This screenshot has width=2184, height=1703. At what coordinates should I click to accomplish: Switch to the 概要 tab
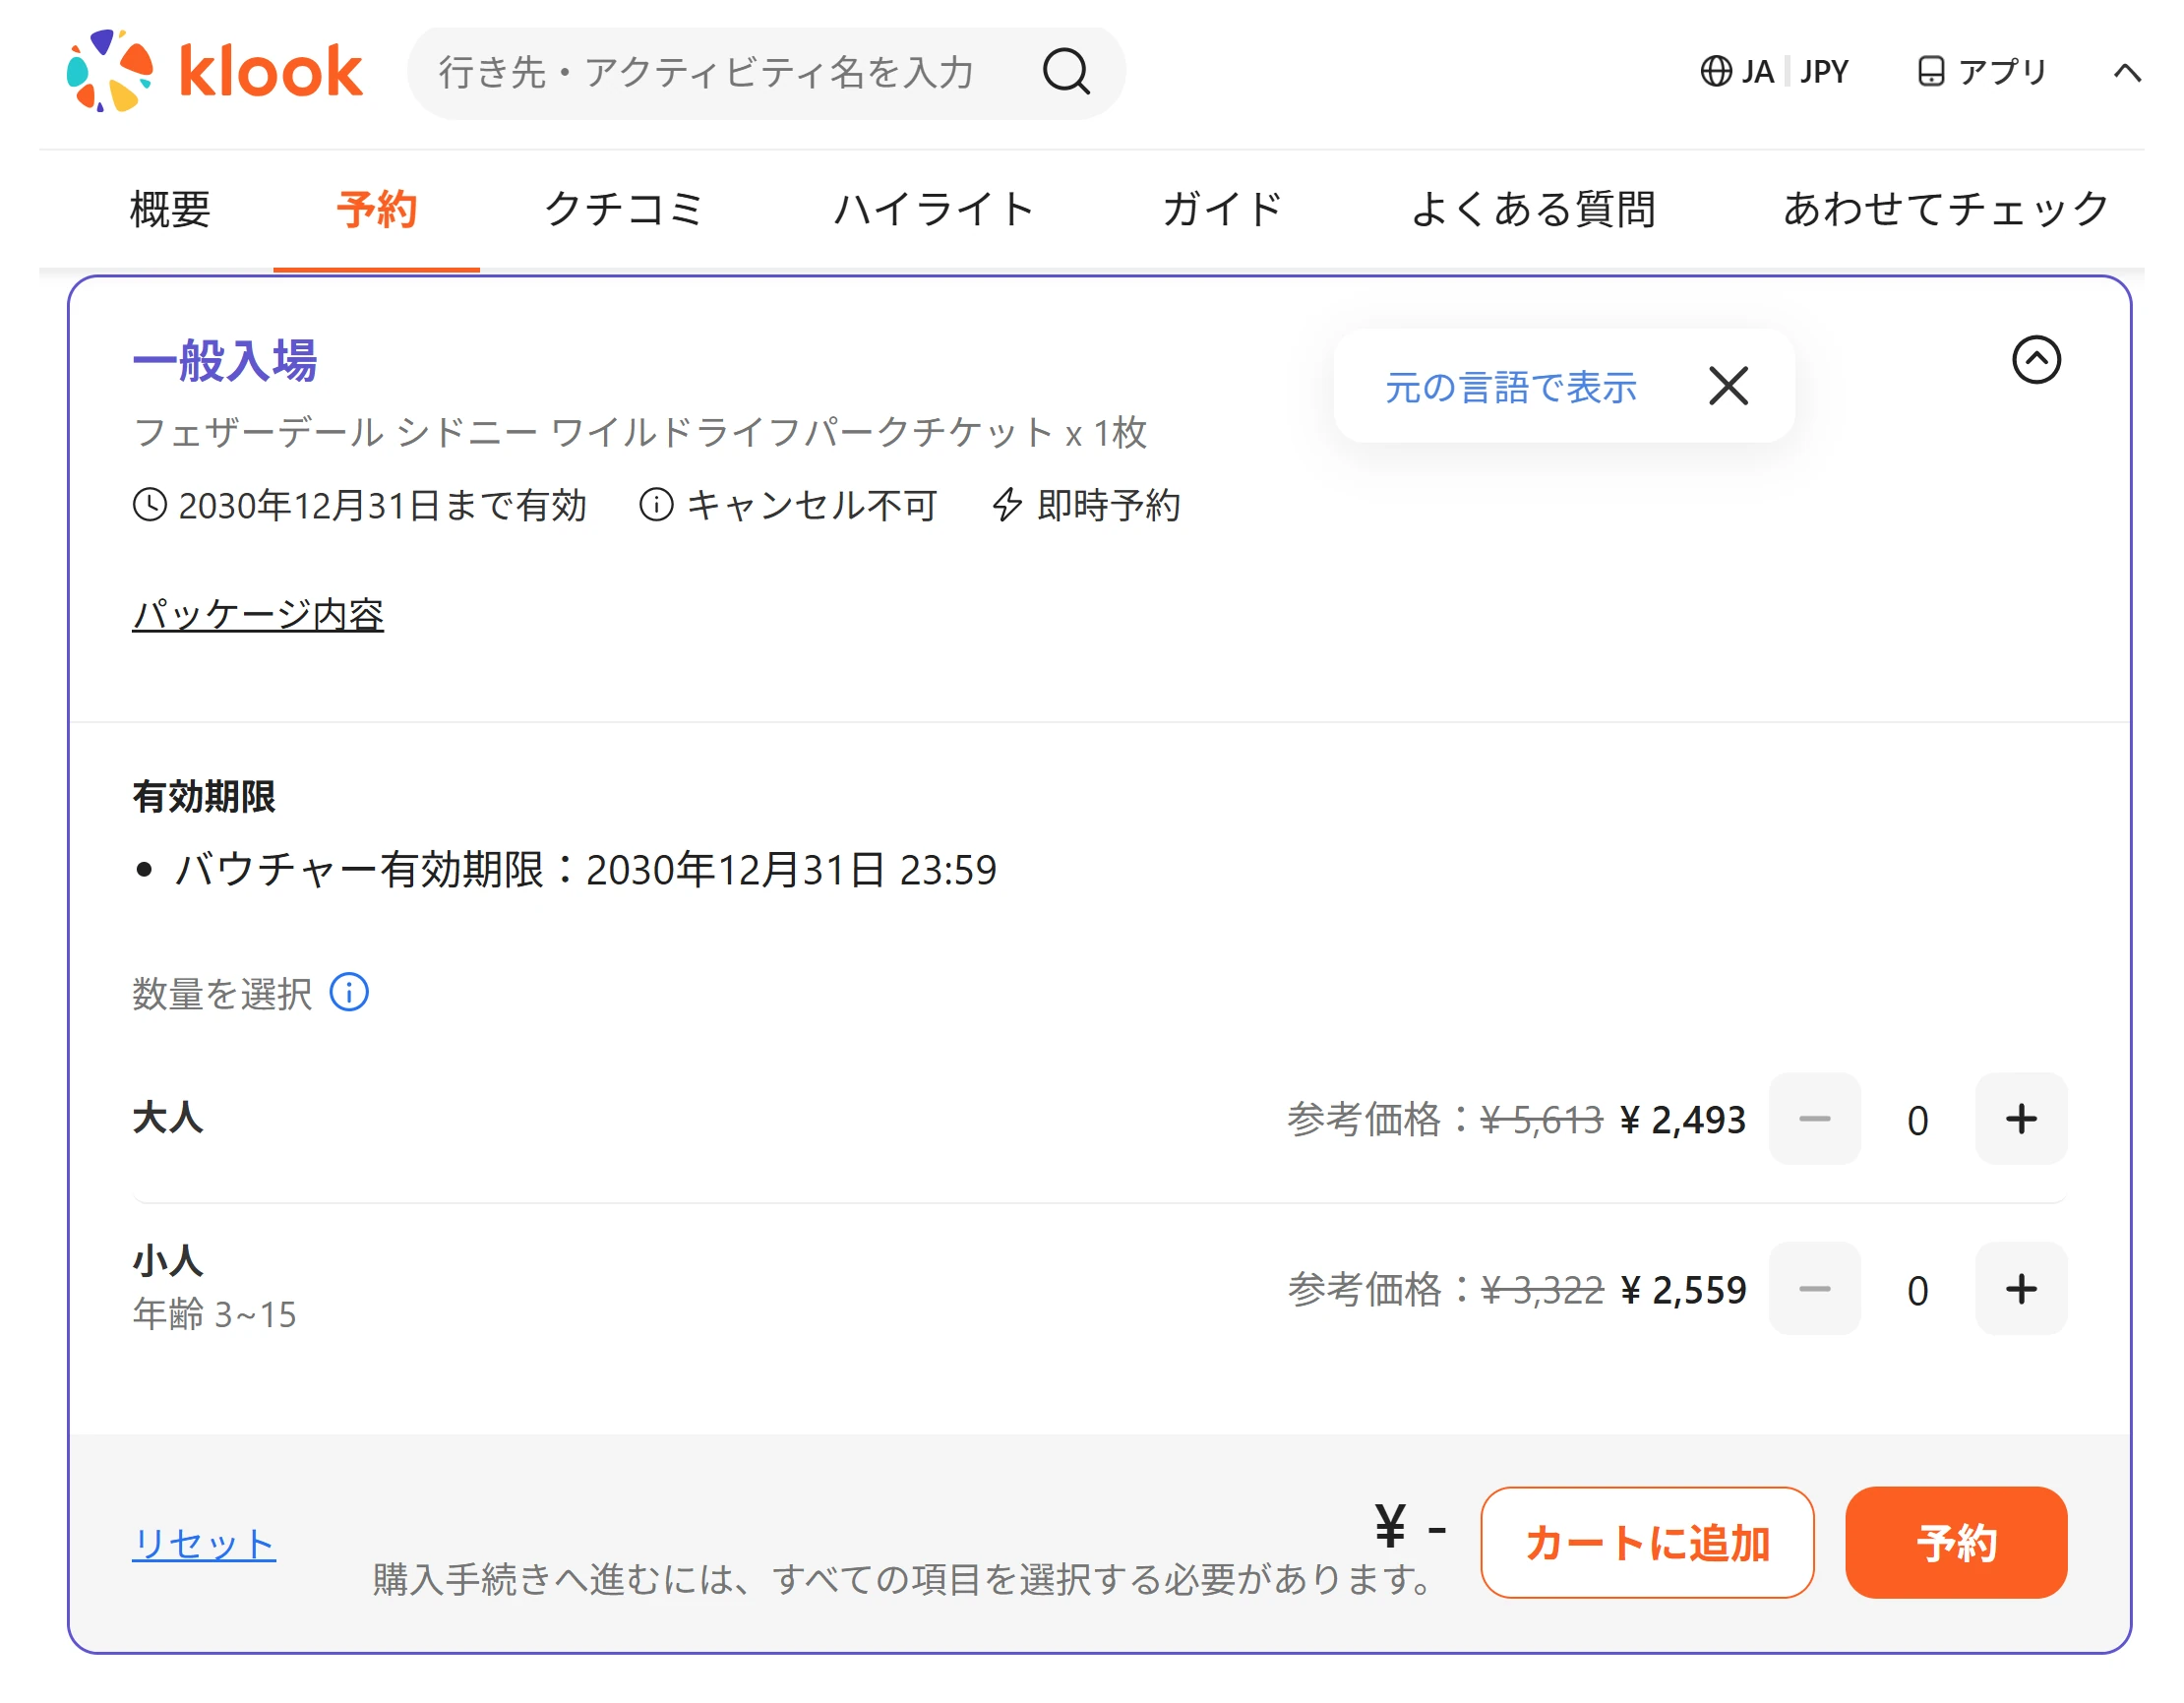[170, 210]
